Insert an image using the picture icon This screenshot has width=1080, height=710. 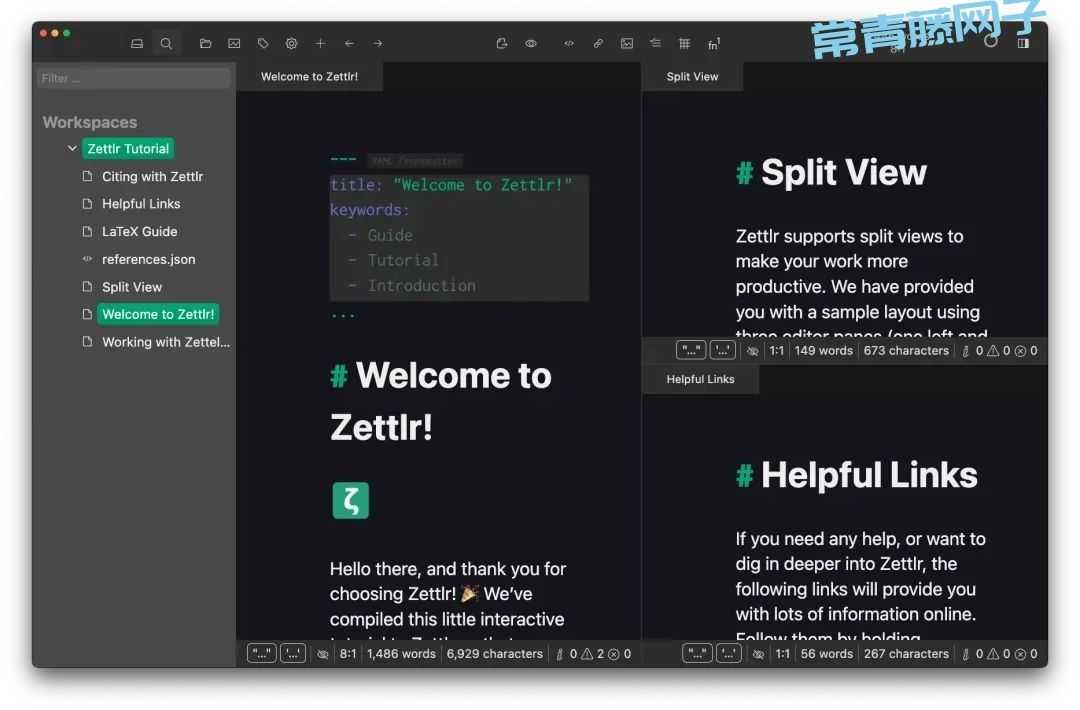627,43
